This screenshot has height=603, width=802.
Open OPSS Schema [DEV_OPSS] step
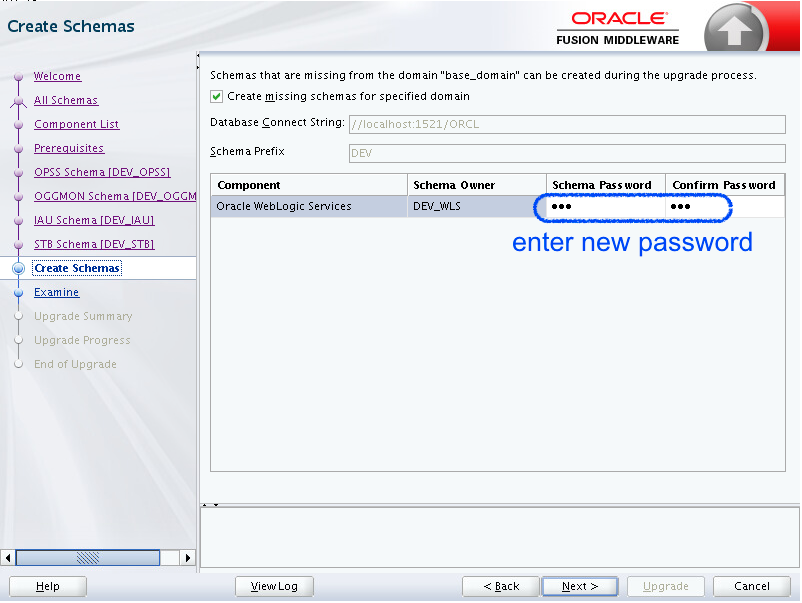click(x=102, y=172)
